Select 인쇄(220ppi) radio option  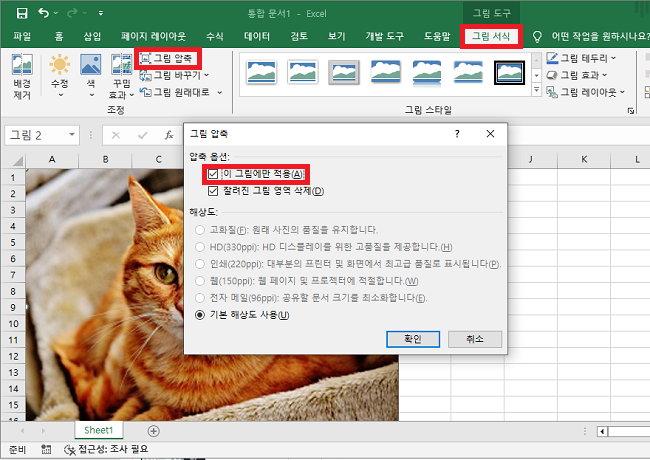coord(200,264)
